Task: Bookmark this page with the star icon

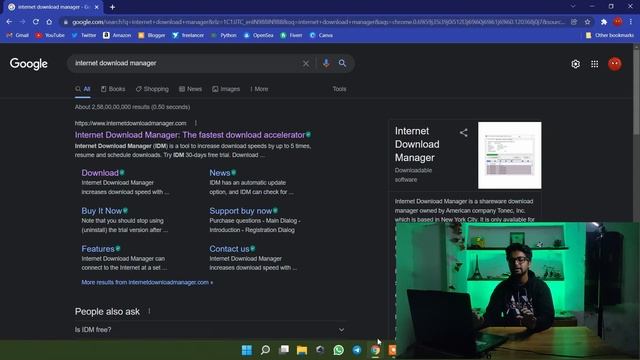Action: pos(587,22)
